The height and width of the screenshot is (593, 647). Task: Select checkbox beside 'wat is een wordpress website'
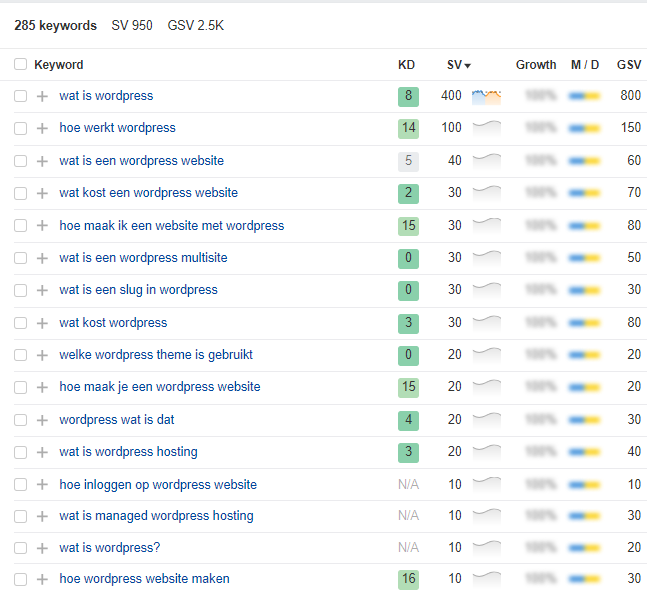(x=20, y=161)
